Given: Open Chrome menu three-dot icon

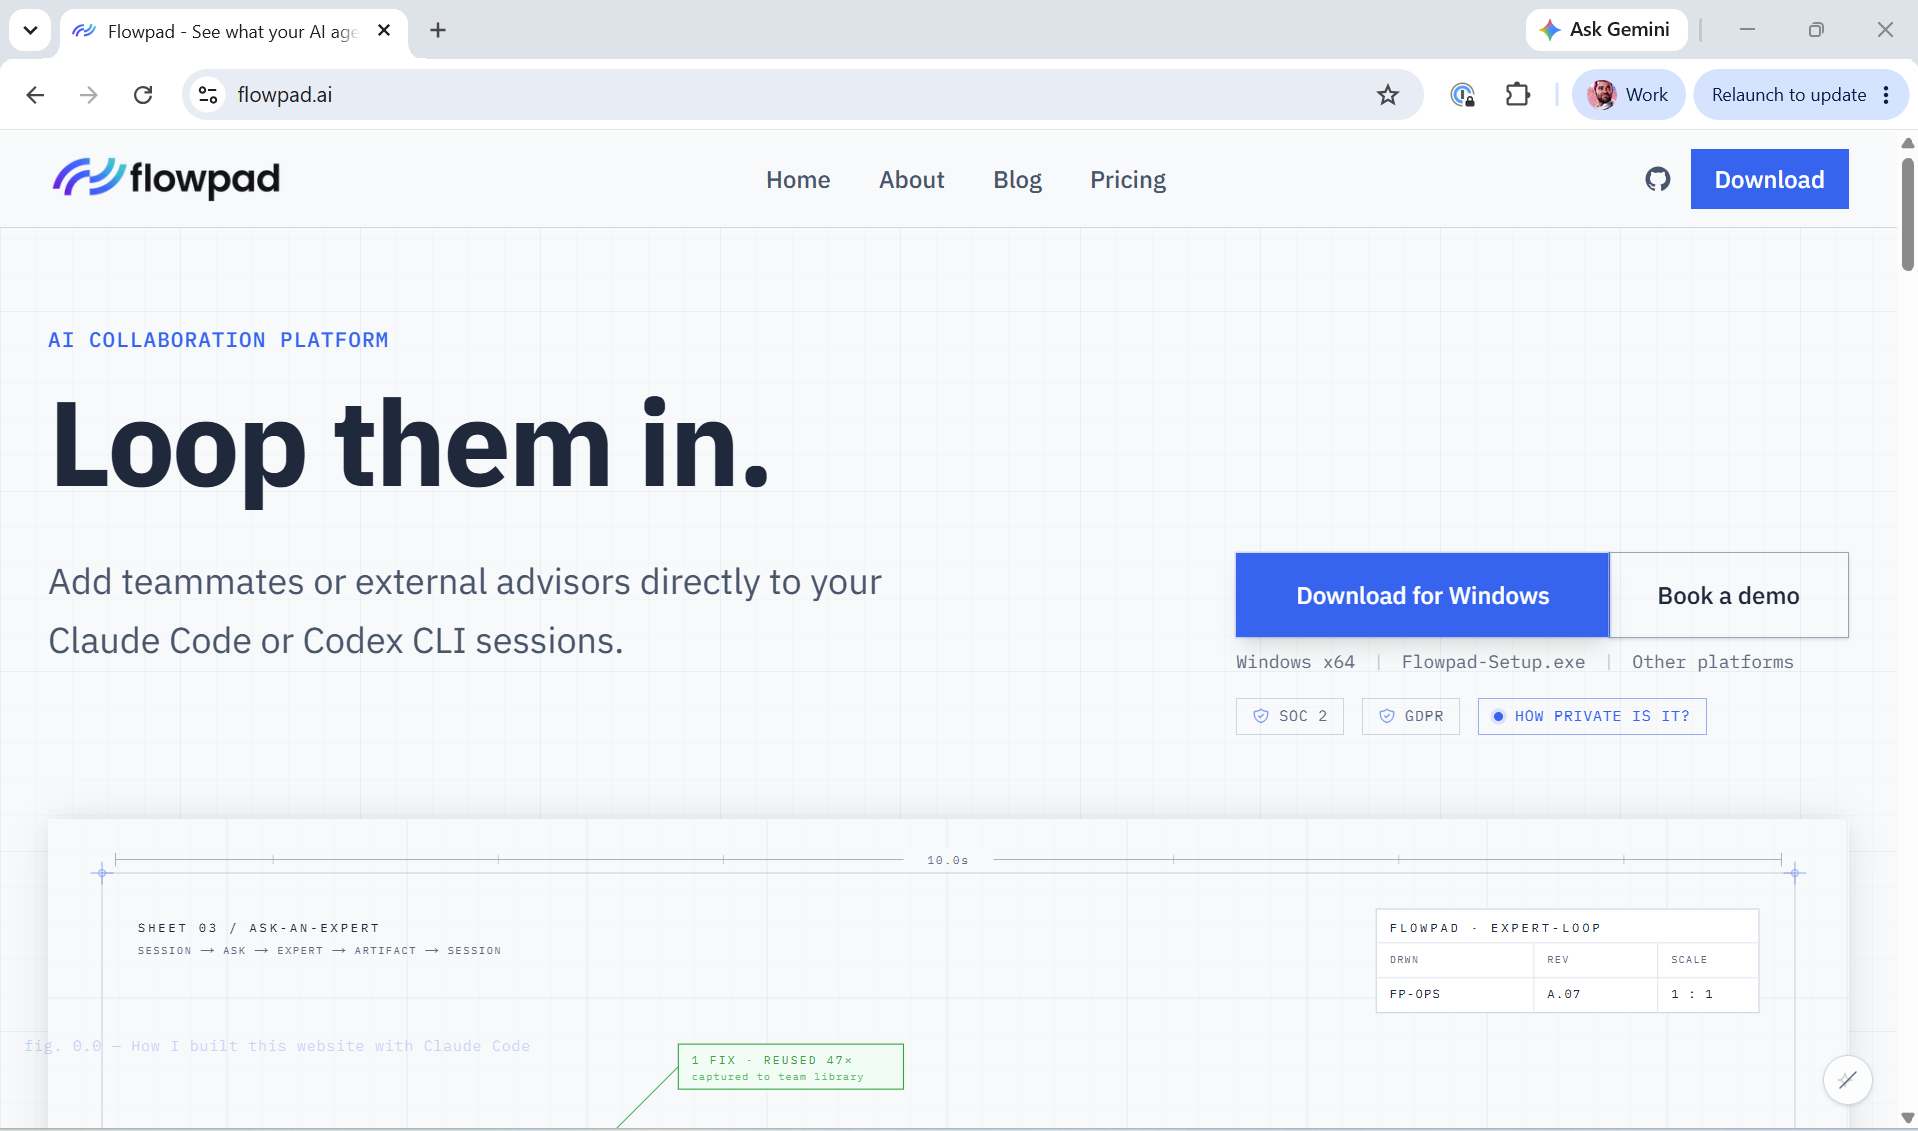Looking at the screenshot, I should (1886, 95).
